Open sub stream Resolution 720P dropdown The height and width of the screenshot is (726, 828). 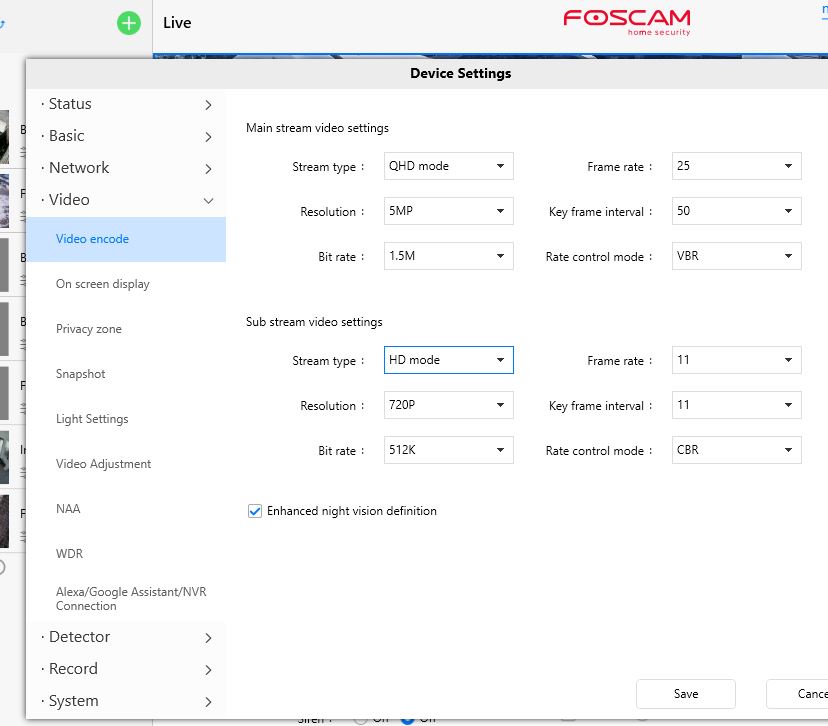coord(448,405)
